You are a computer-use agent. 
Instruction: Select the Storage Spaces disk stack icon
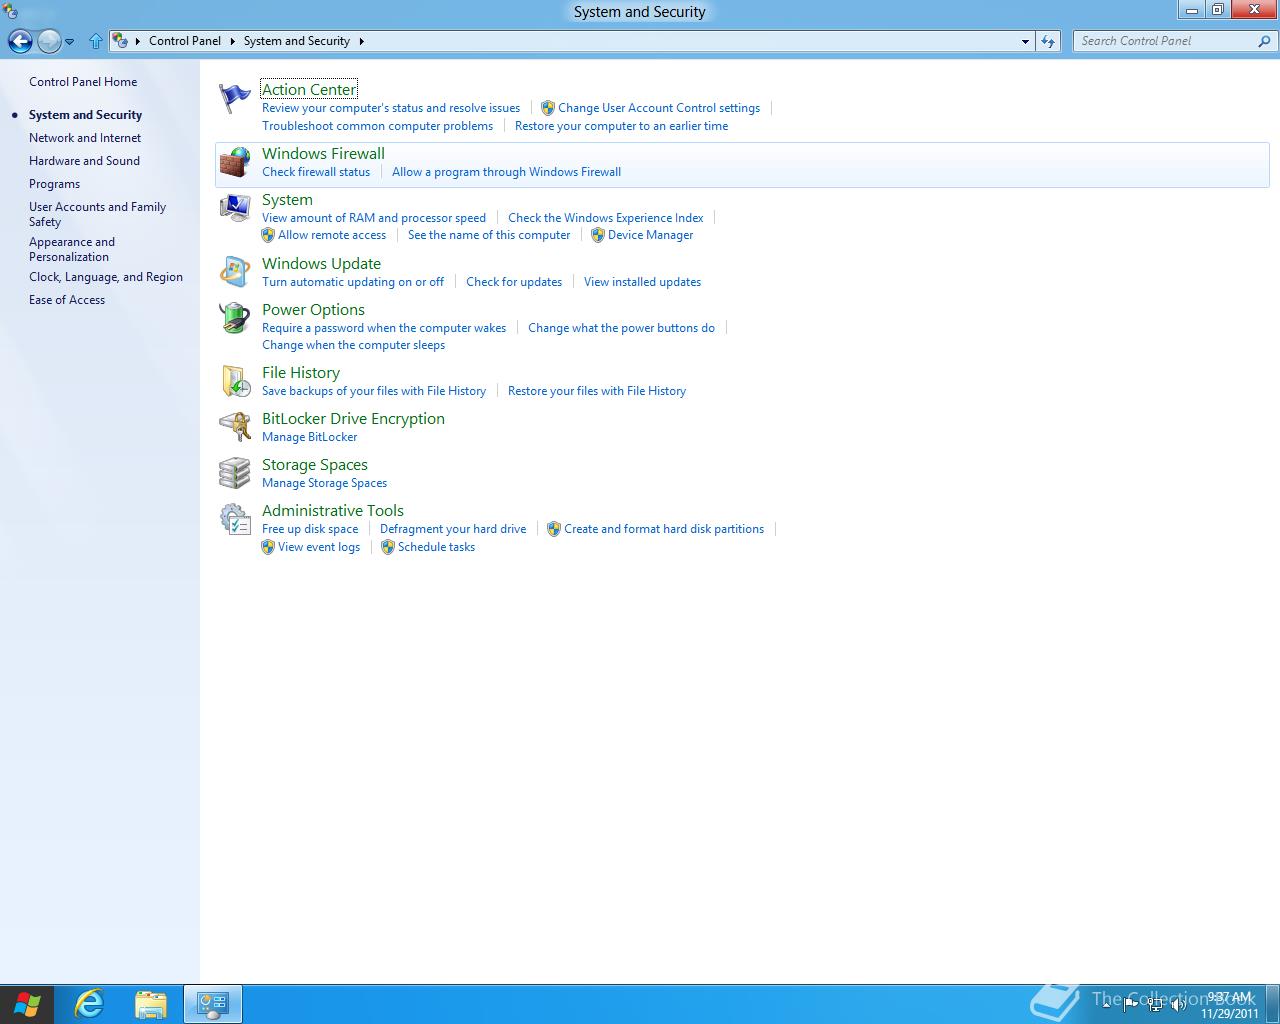(x=233, y=472)
